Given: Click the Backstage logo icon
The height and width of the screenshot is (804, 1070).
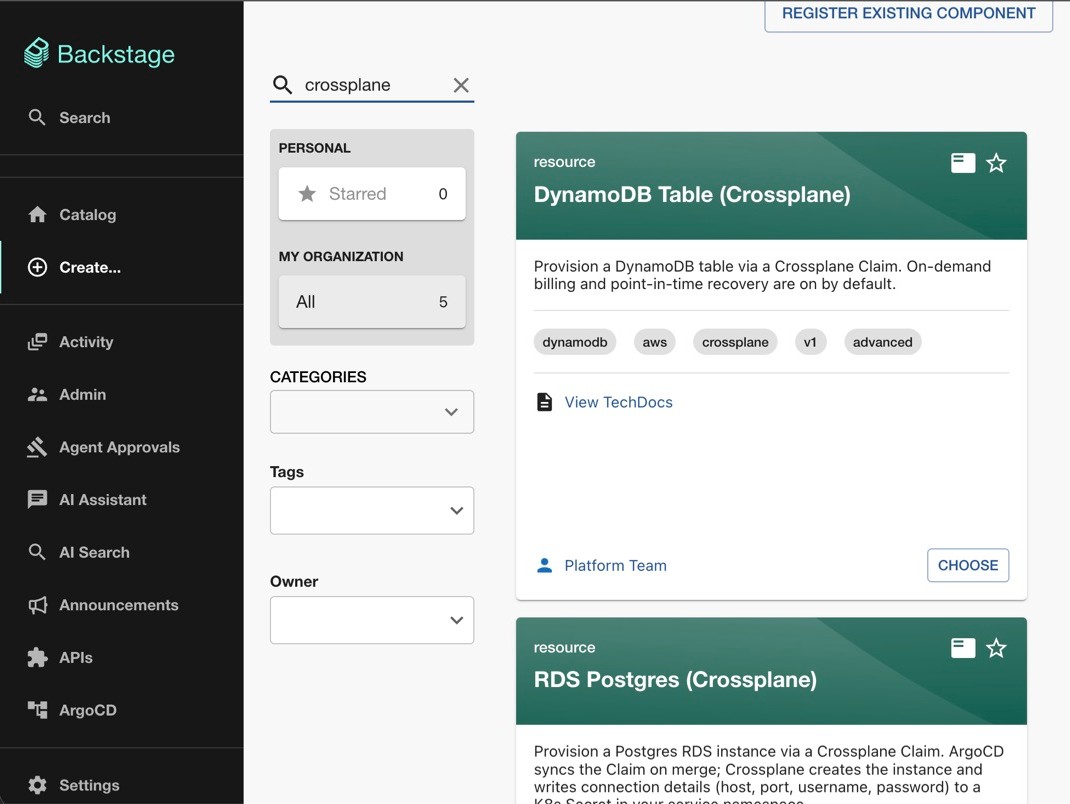Looking at the screenshot, I should 37,53.
